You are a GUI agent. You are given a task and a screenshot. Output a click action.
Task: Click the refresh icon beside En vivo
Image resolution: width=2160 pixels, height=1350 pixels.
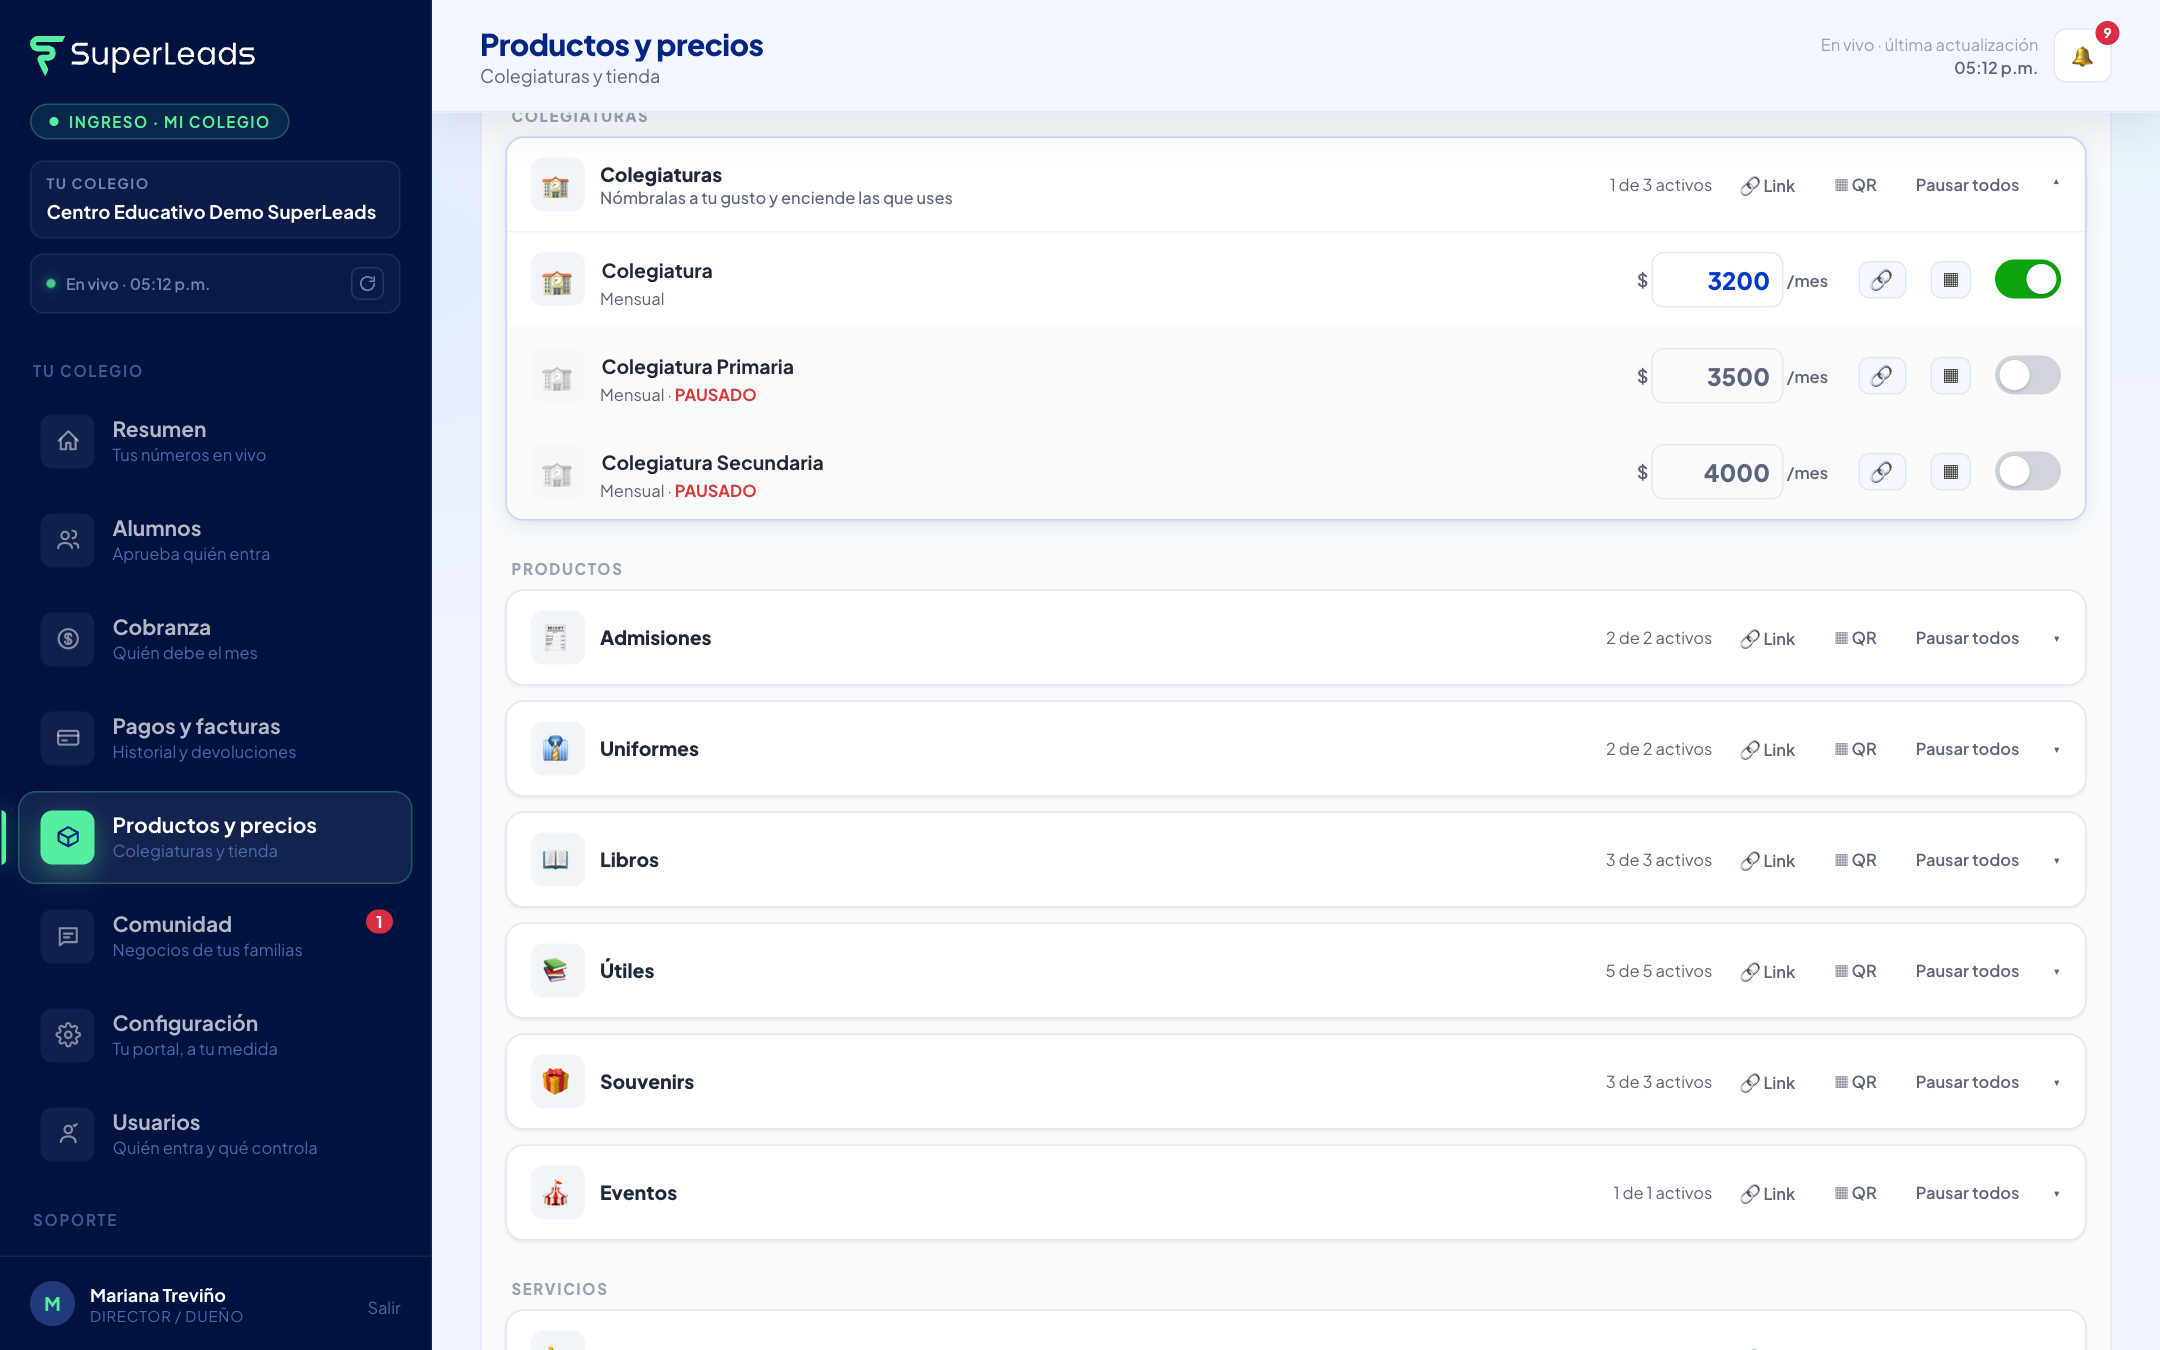pos(367,284)
